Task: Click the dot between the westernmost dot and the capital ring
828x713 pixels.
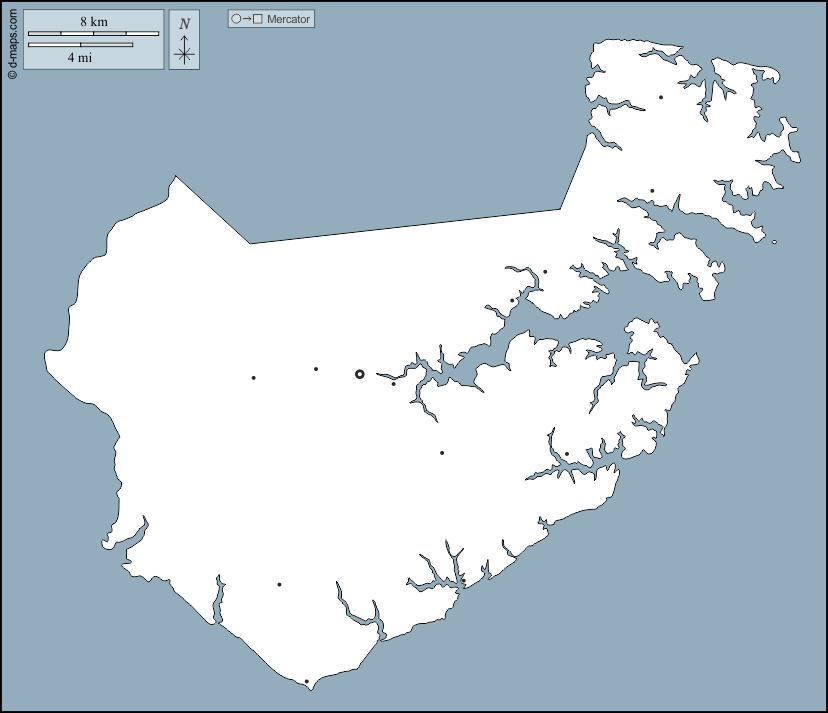Action: 316,369
